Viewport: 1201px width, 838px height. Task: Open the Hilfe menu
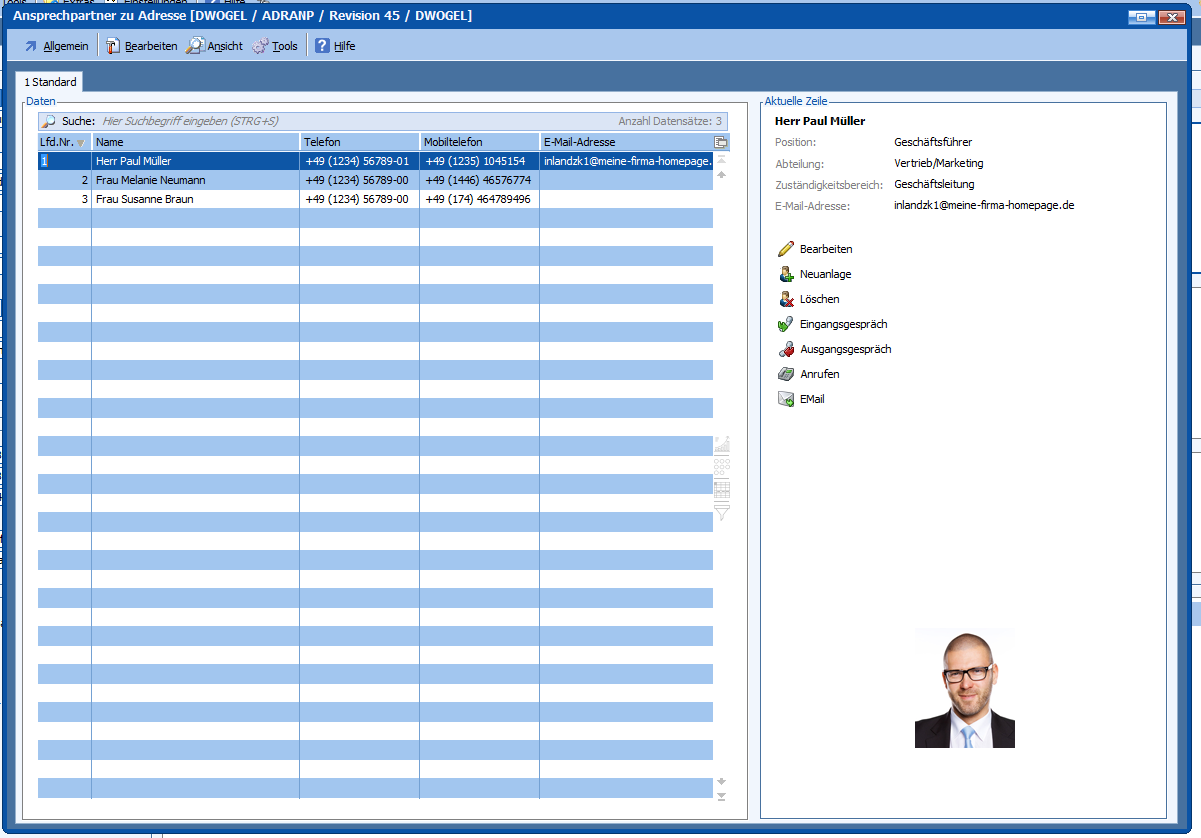335,46
